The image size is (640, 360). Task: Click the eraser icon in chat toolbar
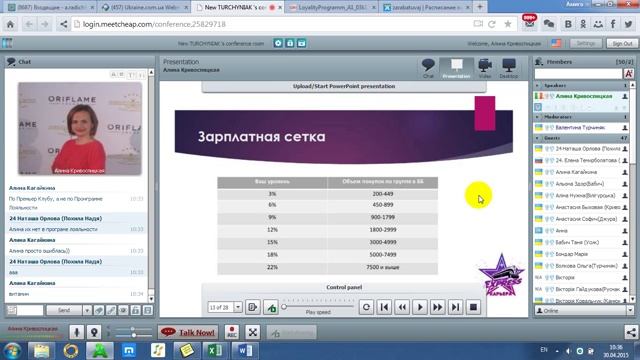coord(99,310)
